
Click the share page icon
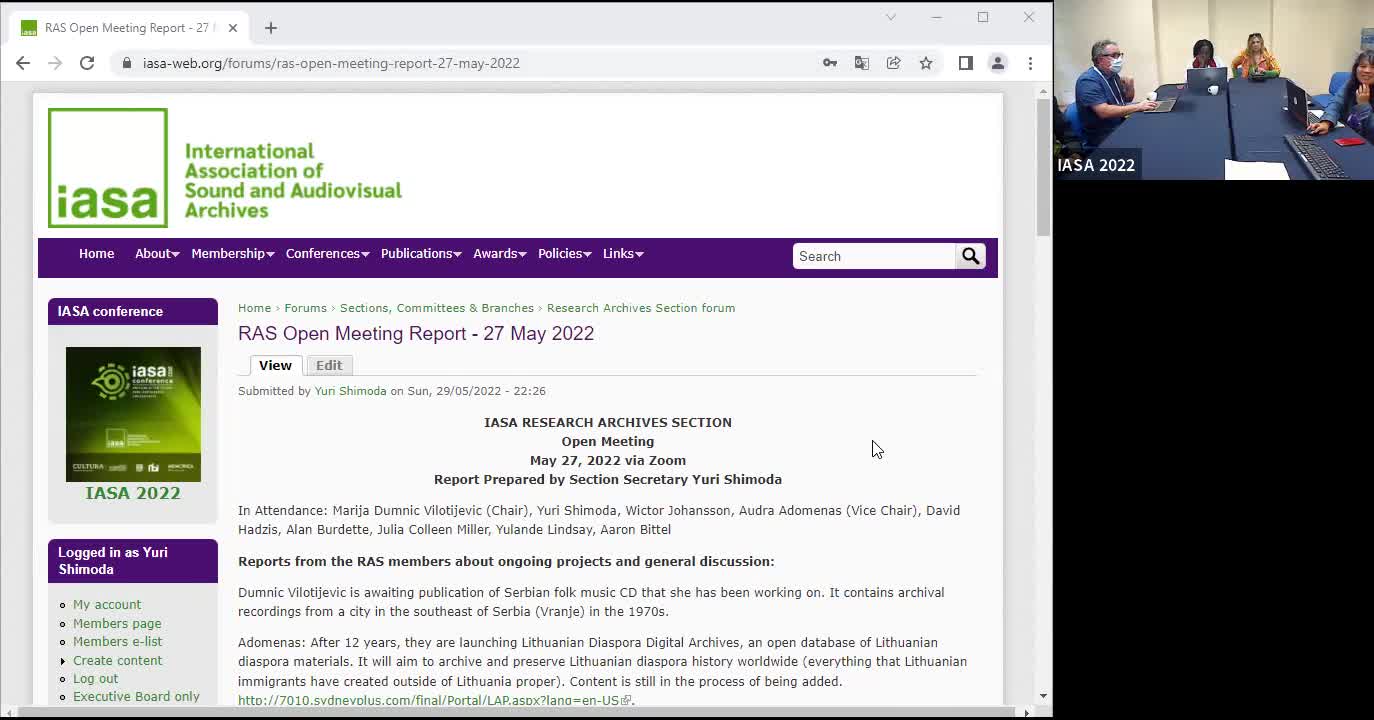coord(894,63)
